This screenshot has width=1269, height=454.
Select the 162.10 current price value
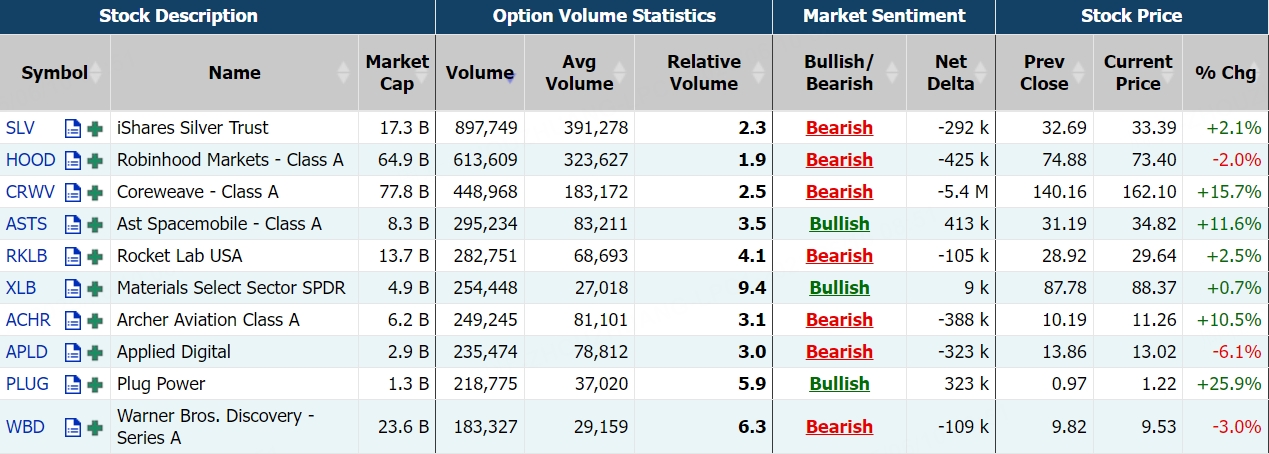click(1148, 192)
